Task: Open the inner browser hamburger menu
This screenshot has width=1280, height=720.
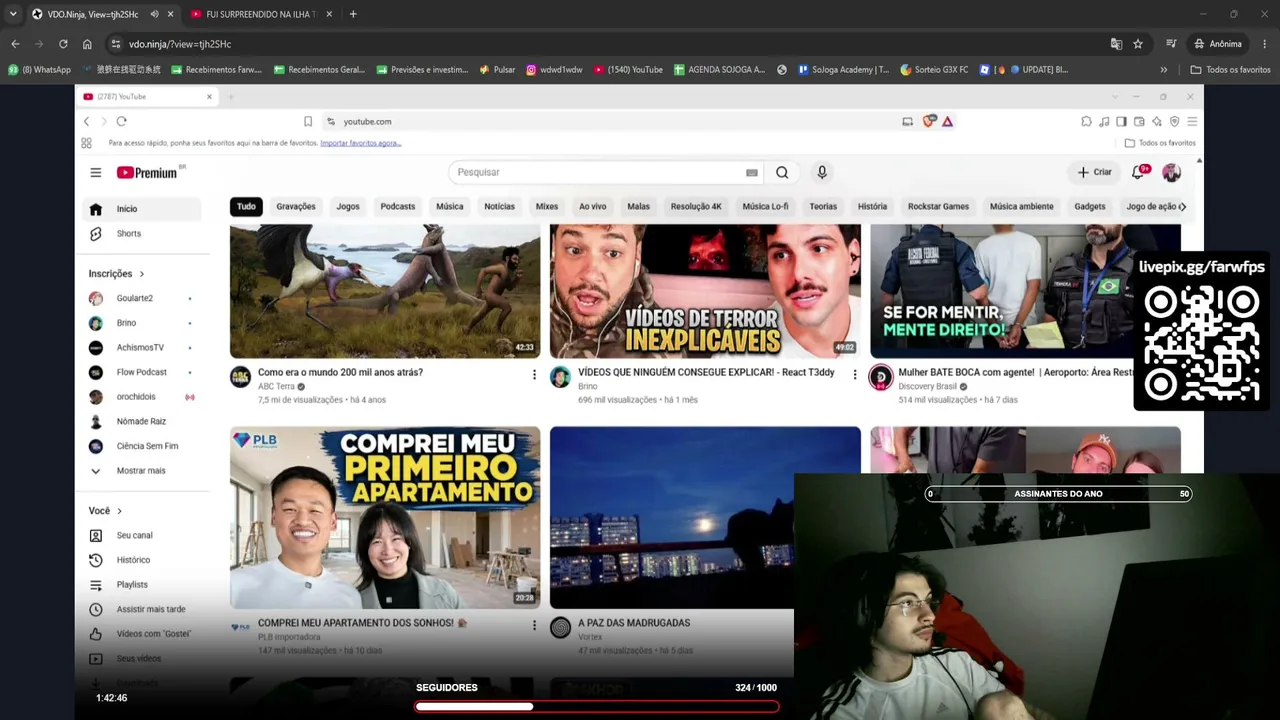Action: pos(1192,121)
